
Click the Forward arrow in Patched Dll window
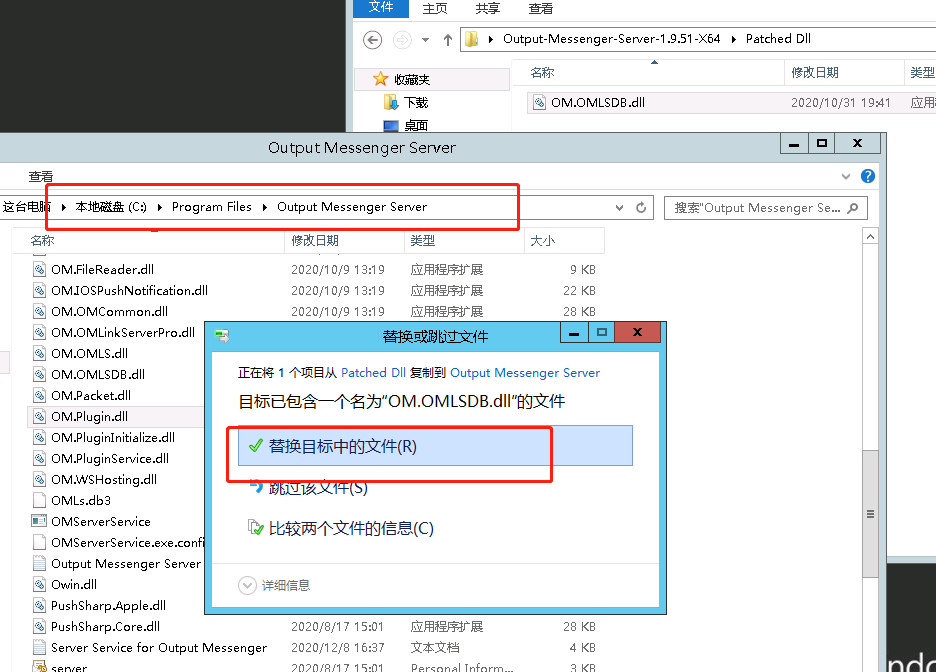pyautogui.click(x=402, y=40)
